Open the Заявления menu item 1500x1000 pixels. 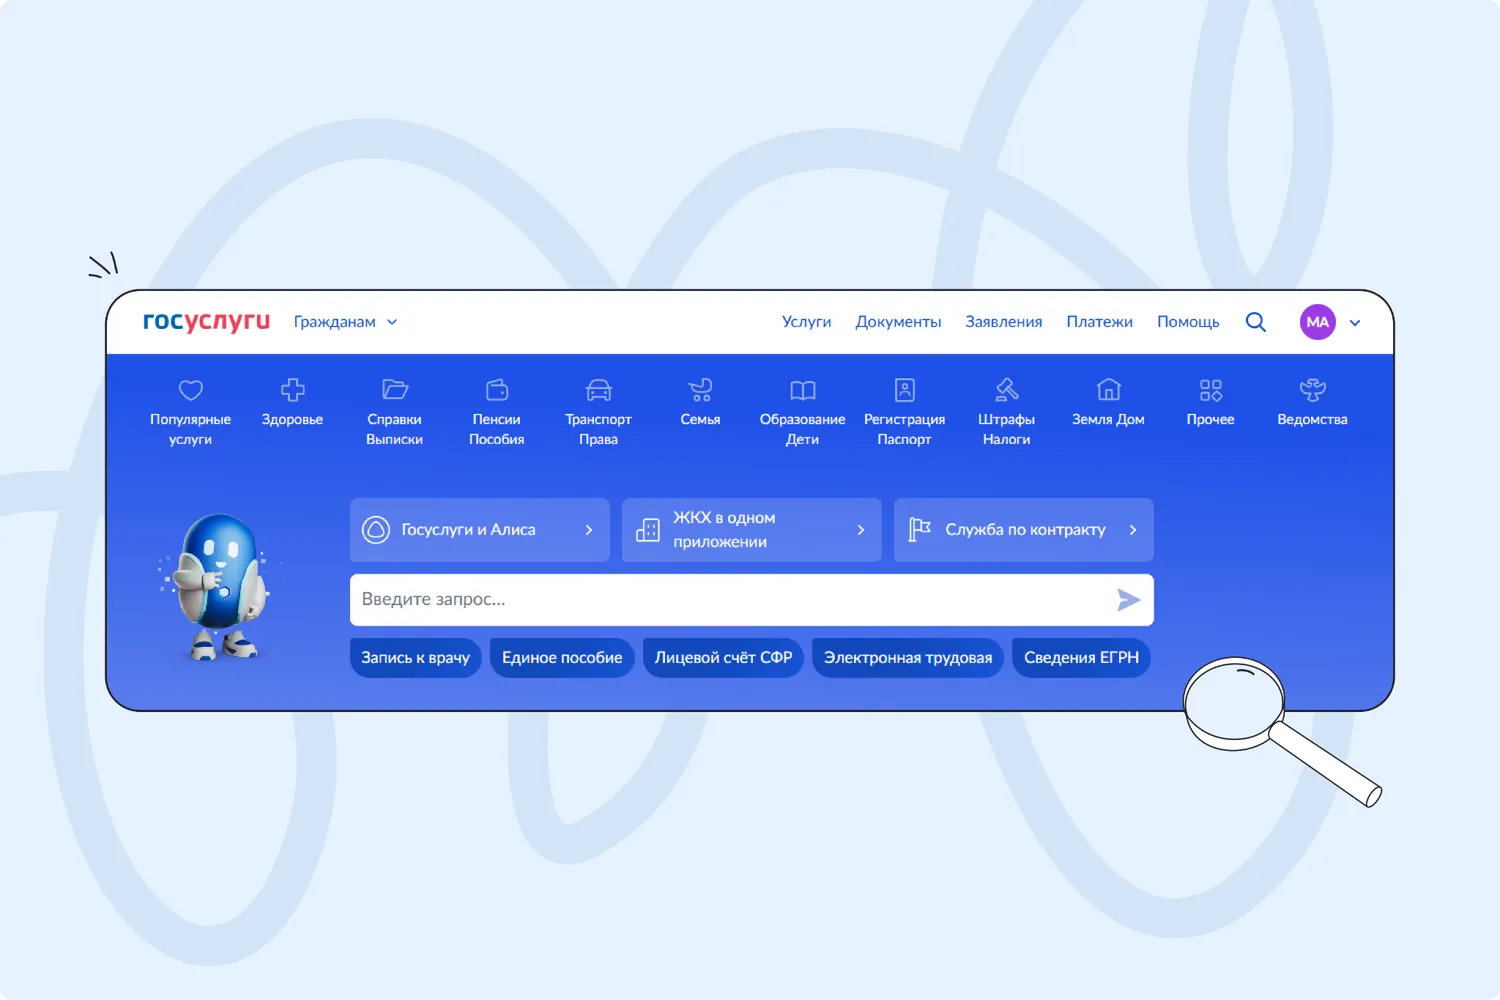click(x=1003, y=322)
